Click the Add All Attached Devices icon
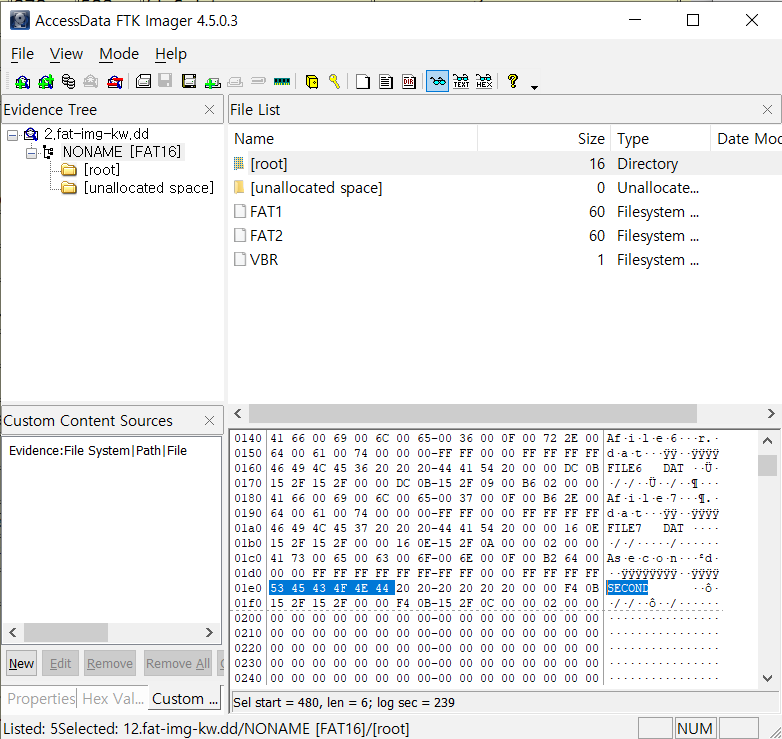The width and height of the screenshot is (782, 739). pyautogui.click(x=45, y=81)
